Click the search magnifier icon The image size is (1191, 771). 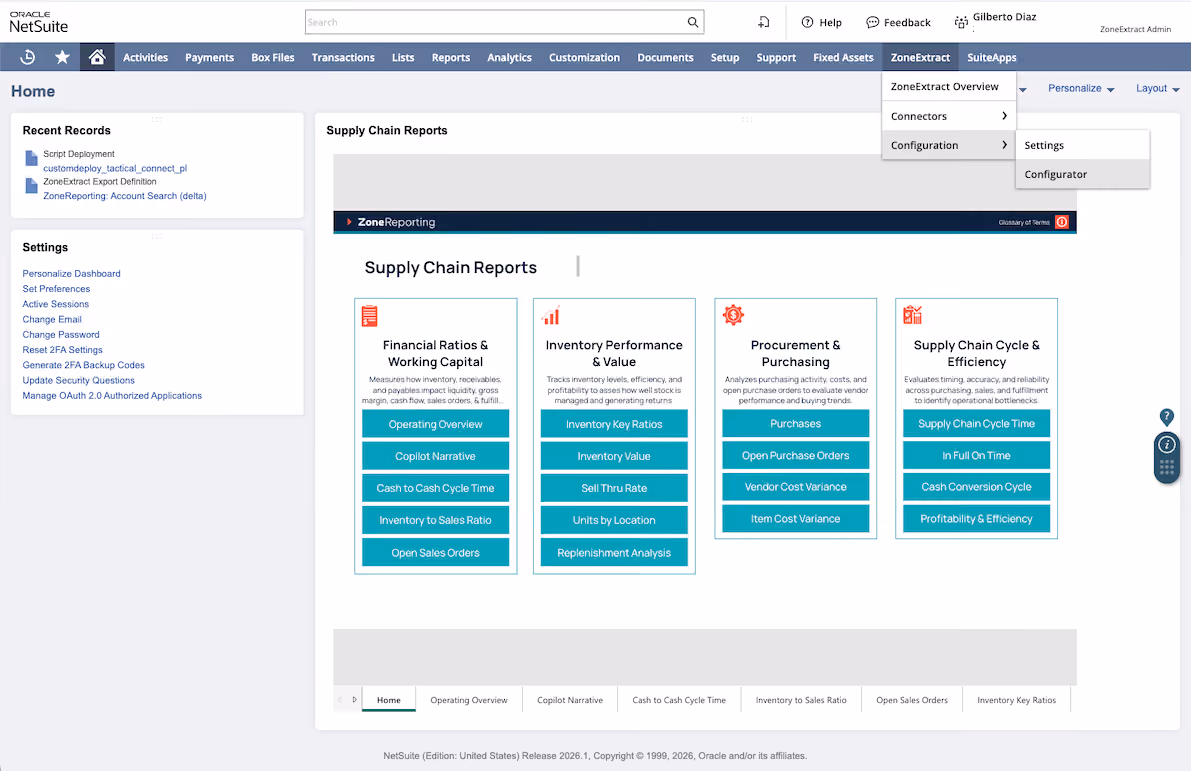pyautogui.click(x=693, y=22)
